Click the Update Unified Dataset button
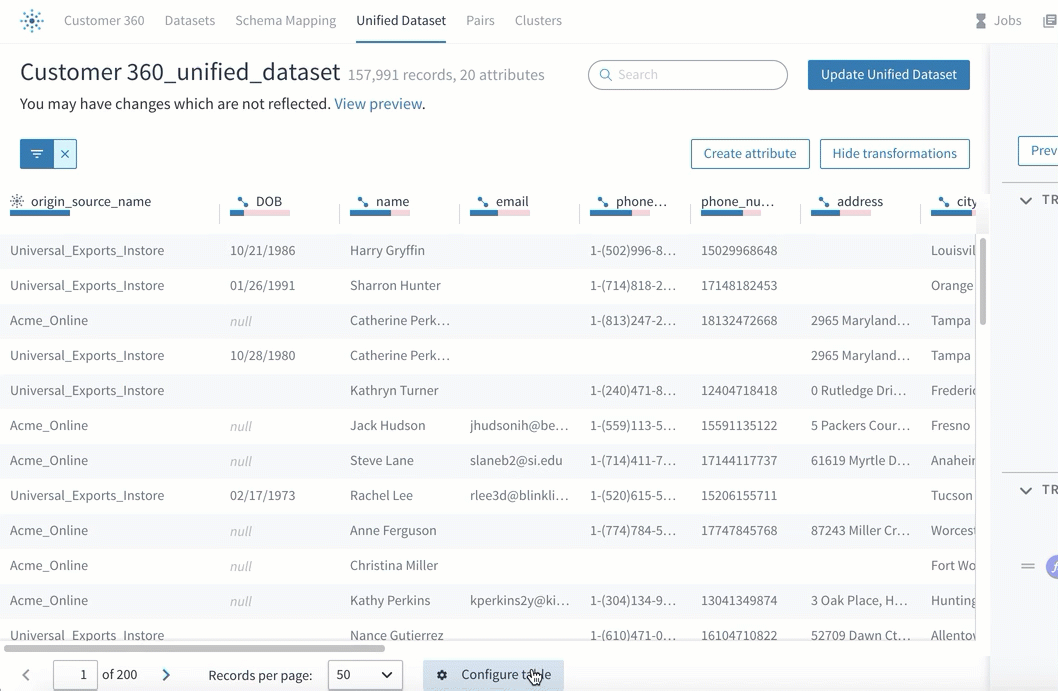1058x691 pixels. (889, 75)
